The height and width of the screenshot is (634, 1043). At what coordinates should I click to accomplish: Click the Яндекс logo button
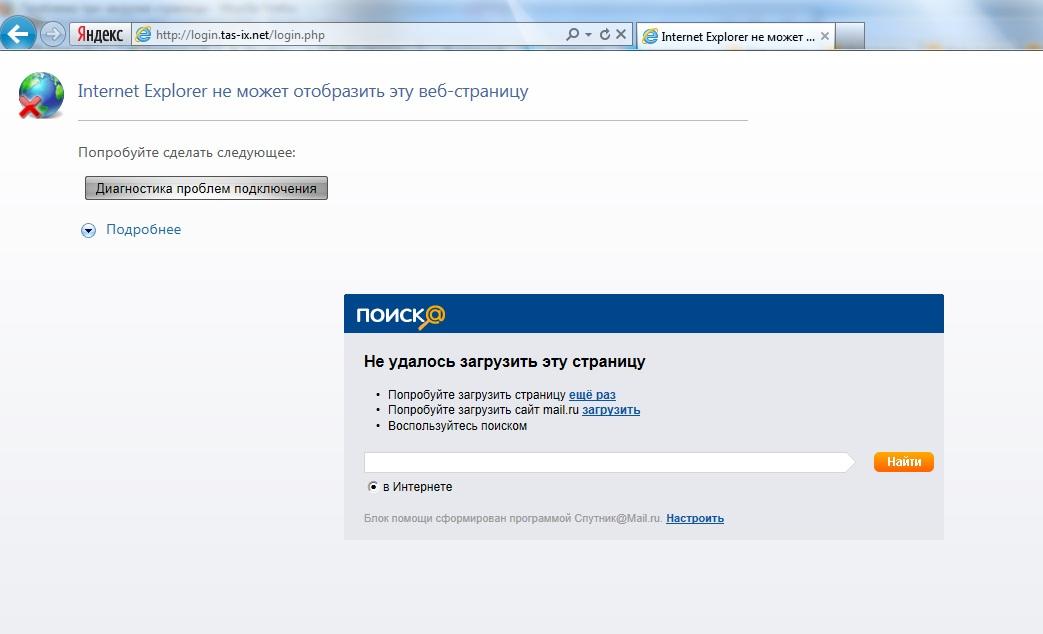pyautogui.click(x=99, y=35)
